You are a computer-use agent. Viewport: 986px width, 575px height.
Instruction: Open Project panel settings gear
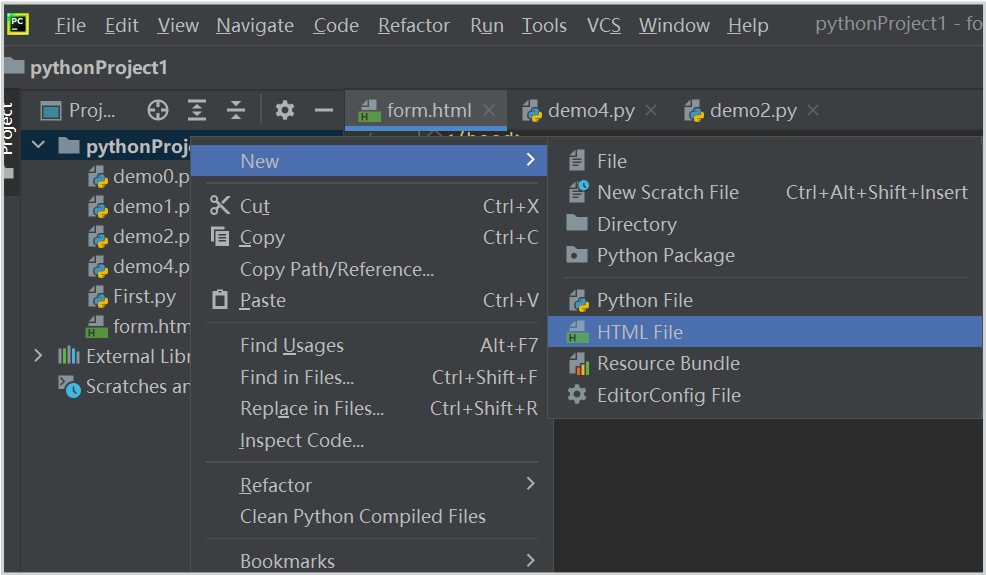pos(285,110)
